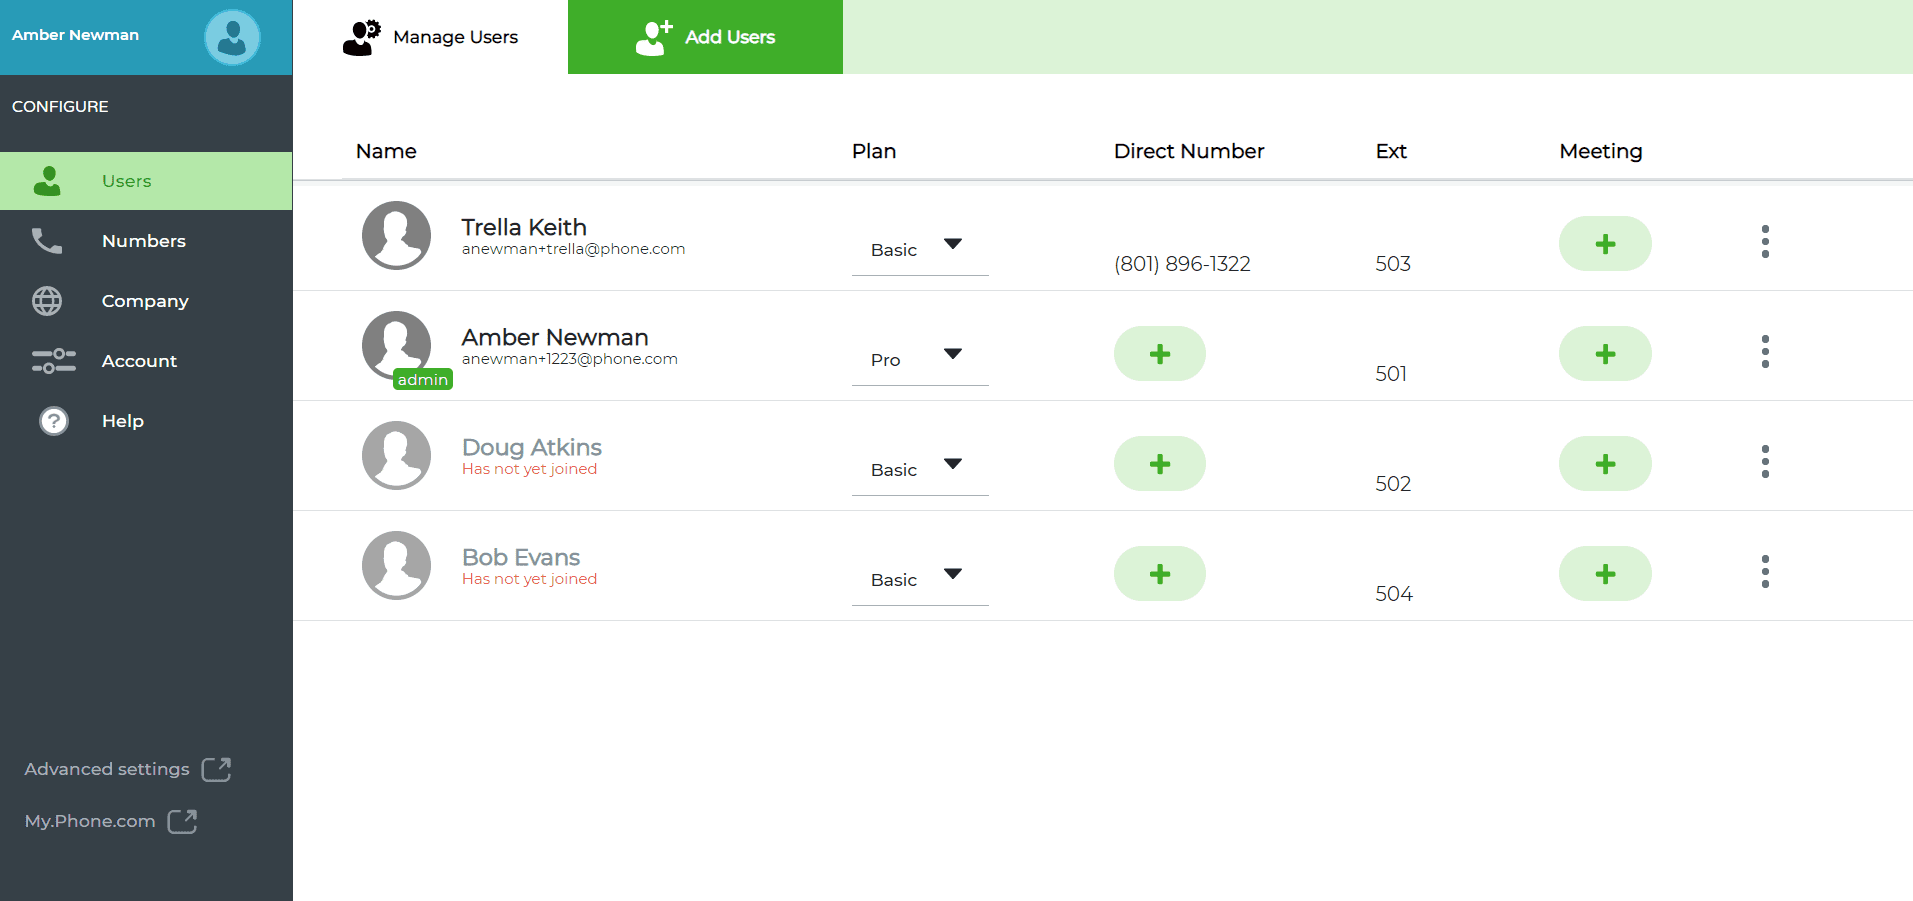Click the Amber Newman profile avatar icon
Image resolution: width=1913 pixels, height=901 pixels.
232,38
